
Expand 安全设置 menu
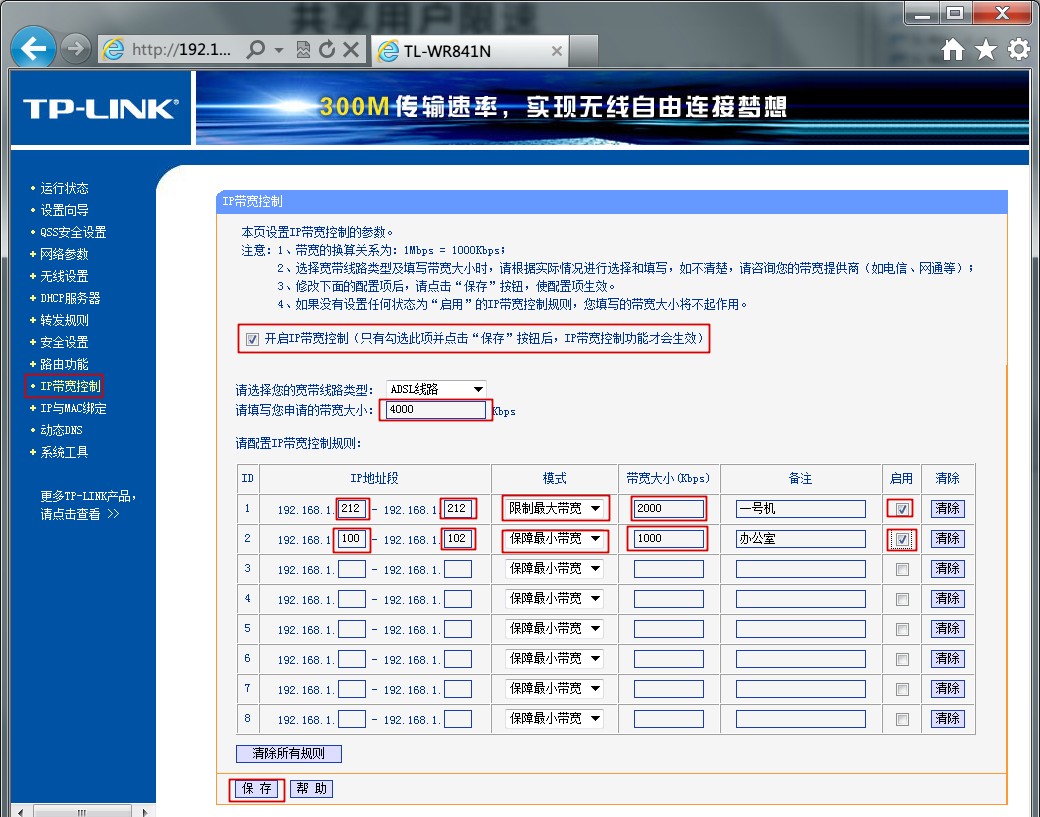pos(64,342)
